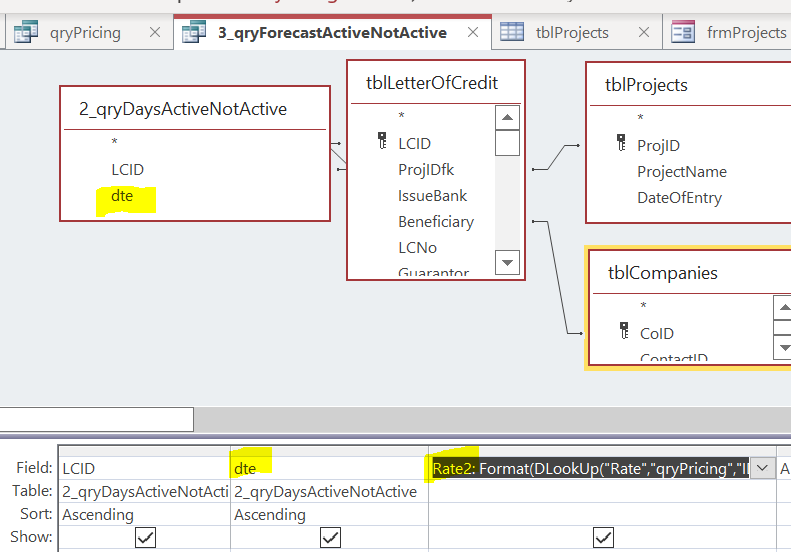Uncheck Show checkbox for Rate2 column
Viewport: 791px width, 552px height.
(x=603, y=537)
